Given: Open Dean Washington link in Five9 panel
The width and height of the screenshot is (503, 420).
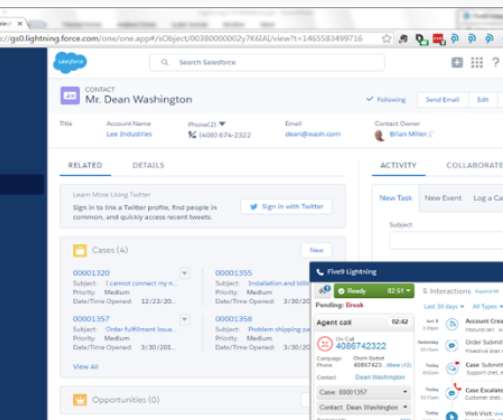Looking at the screenshot, I should click(x=380, y=377).
